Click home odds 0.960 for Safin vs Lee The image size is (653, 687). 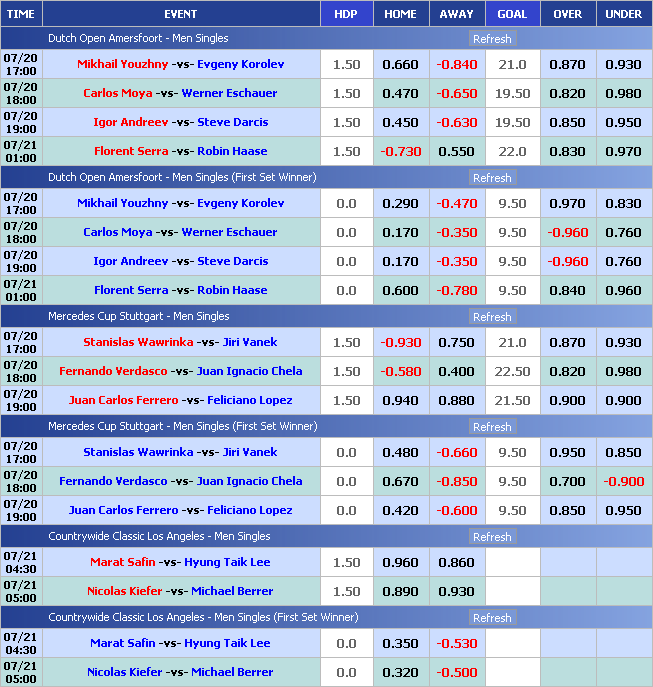point(400,563)
